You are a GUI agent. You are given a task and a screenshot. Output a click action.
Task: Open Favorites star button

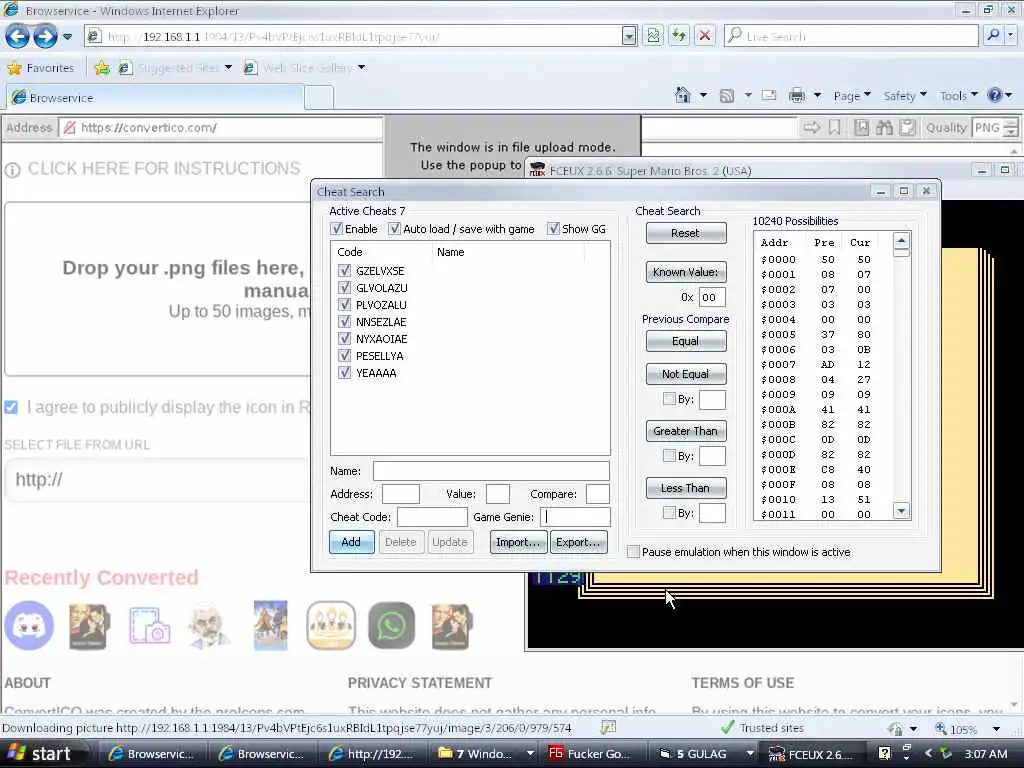point(41,67)
